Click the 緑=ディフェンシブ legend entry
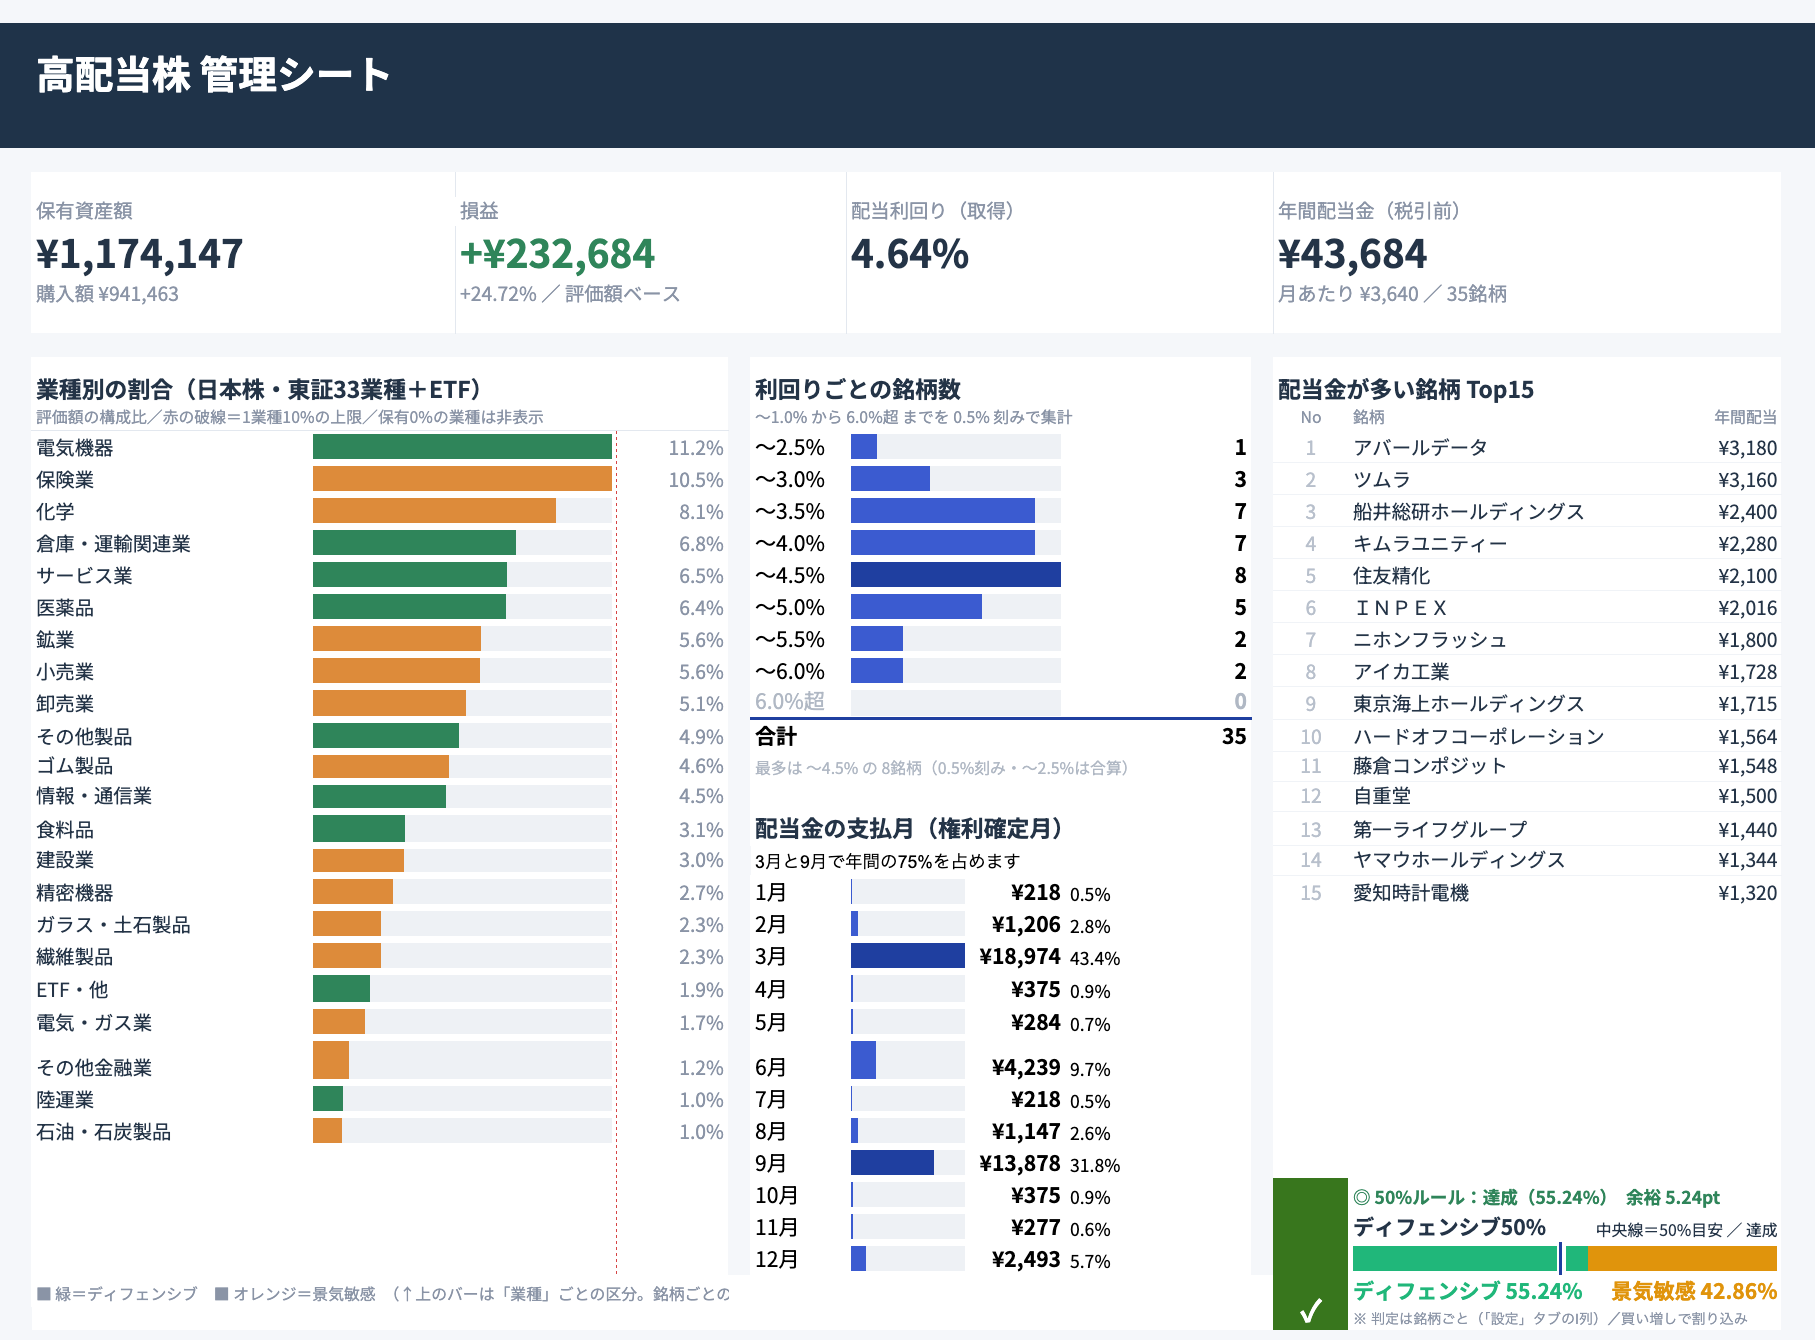 pyautogui.click(x=117, y=1294)
